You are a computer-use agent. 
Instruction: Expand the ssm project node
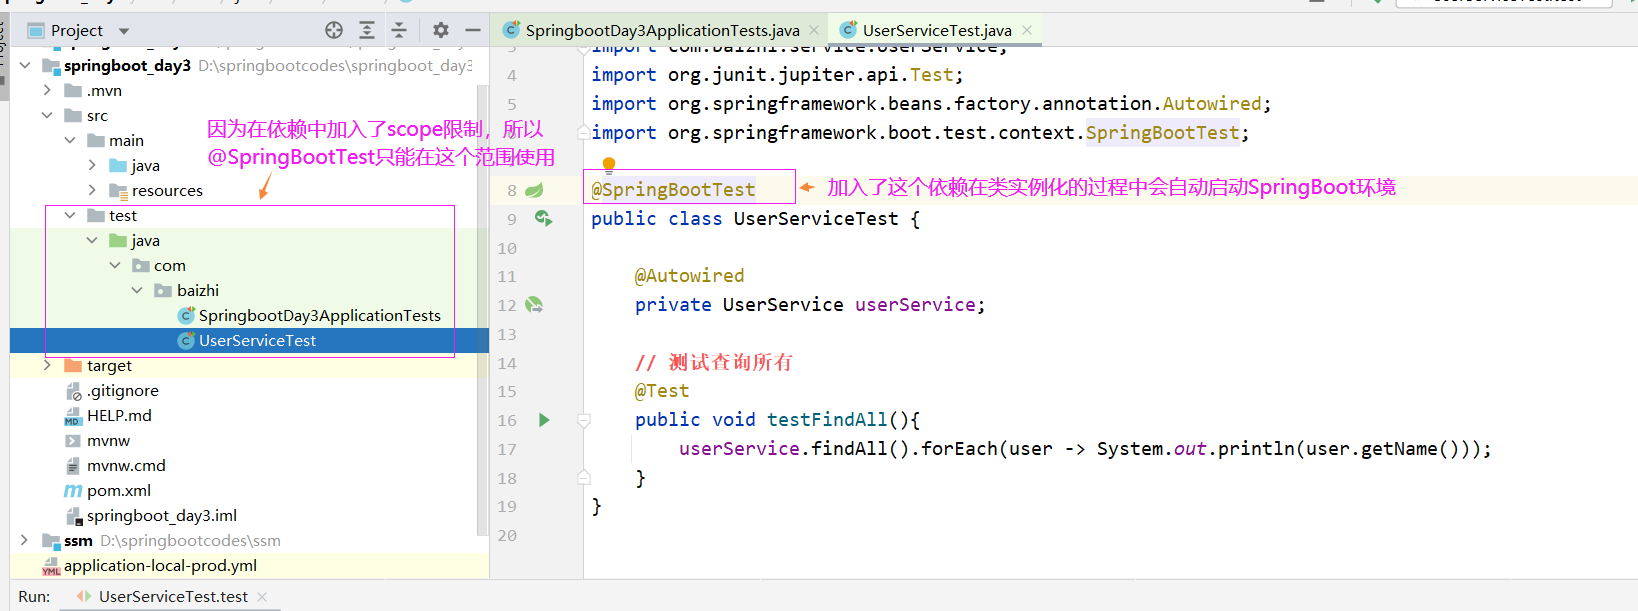[x=25, y=541]
